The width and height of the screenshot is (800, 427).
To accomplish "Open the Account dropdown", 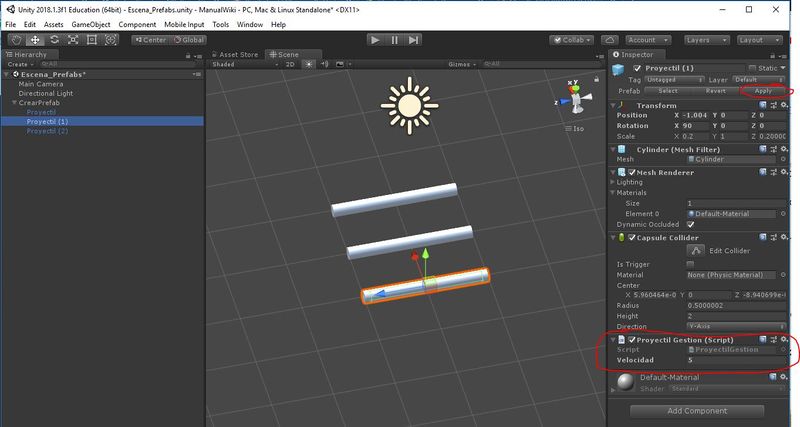I will pos(648,40).
